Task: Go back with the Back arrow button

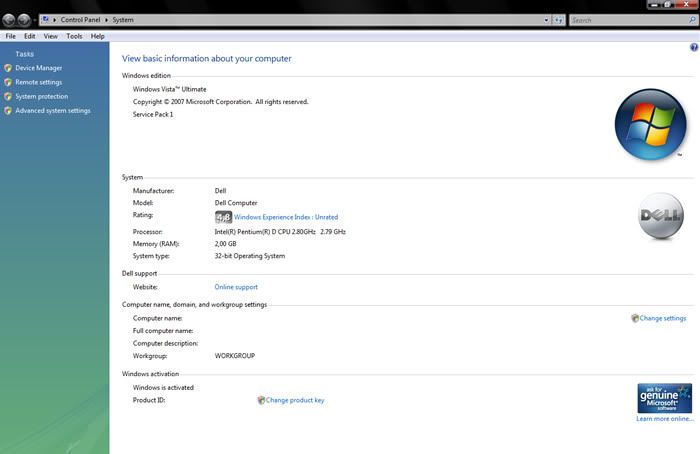Action: tap(8, 20)
